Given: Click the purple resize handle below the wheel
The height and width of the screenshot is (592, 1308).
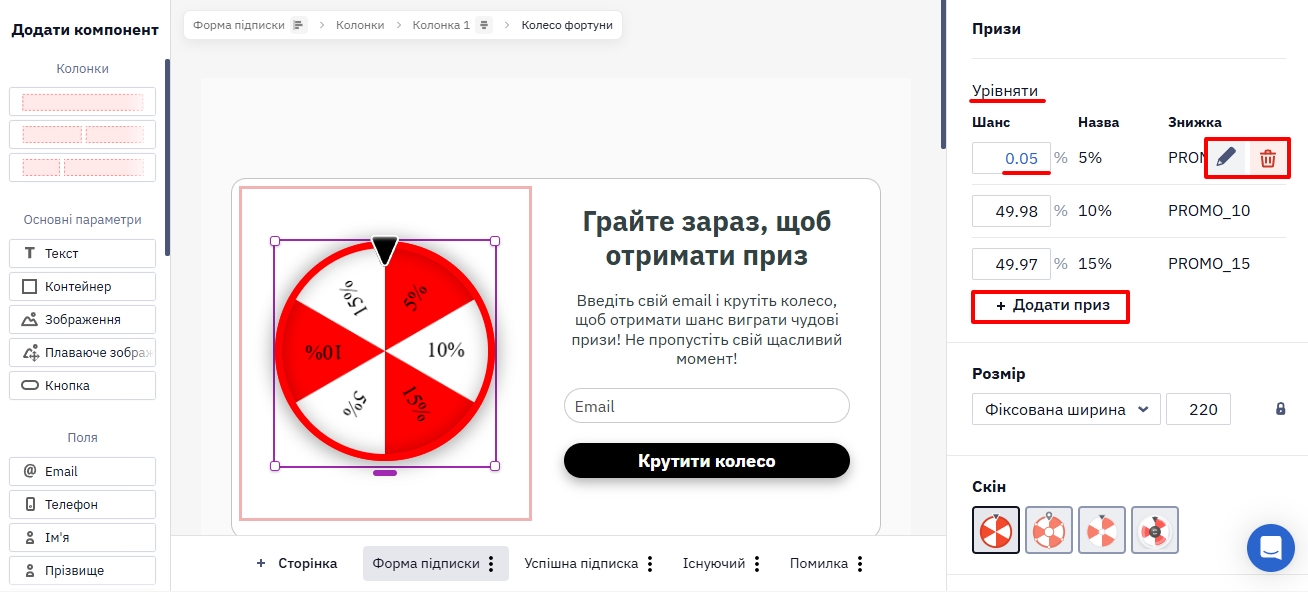Looking at the screenshot, I should [x=385, y=472].
